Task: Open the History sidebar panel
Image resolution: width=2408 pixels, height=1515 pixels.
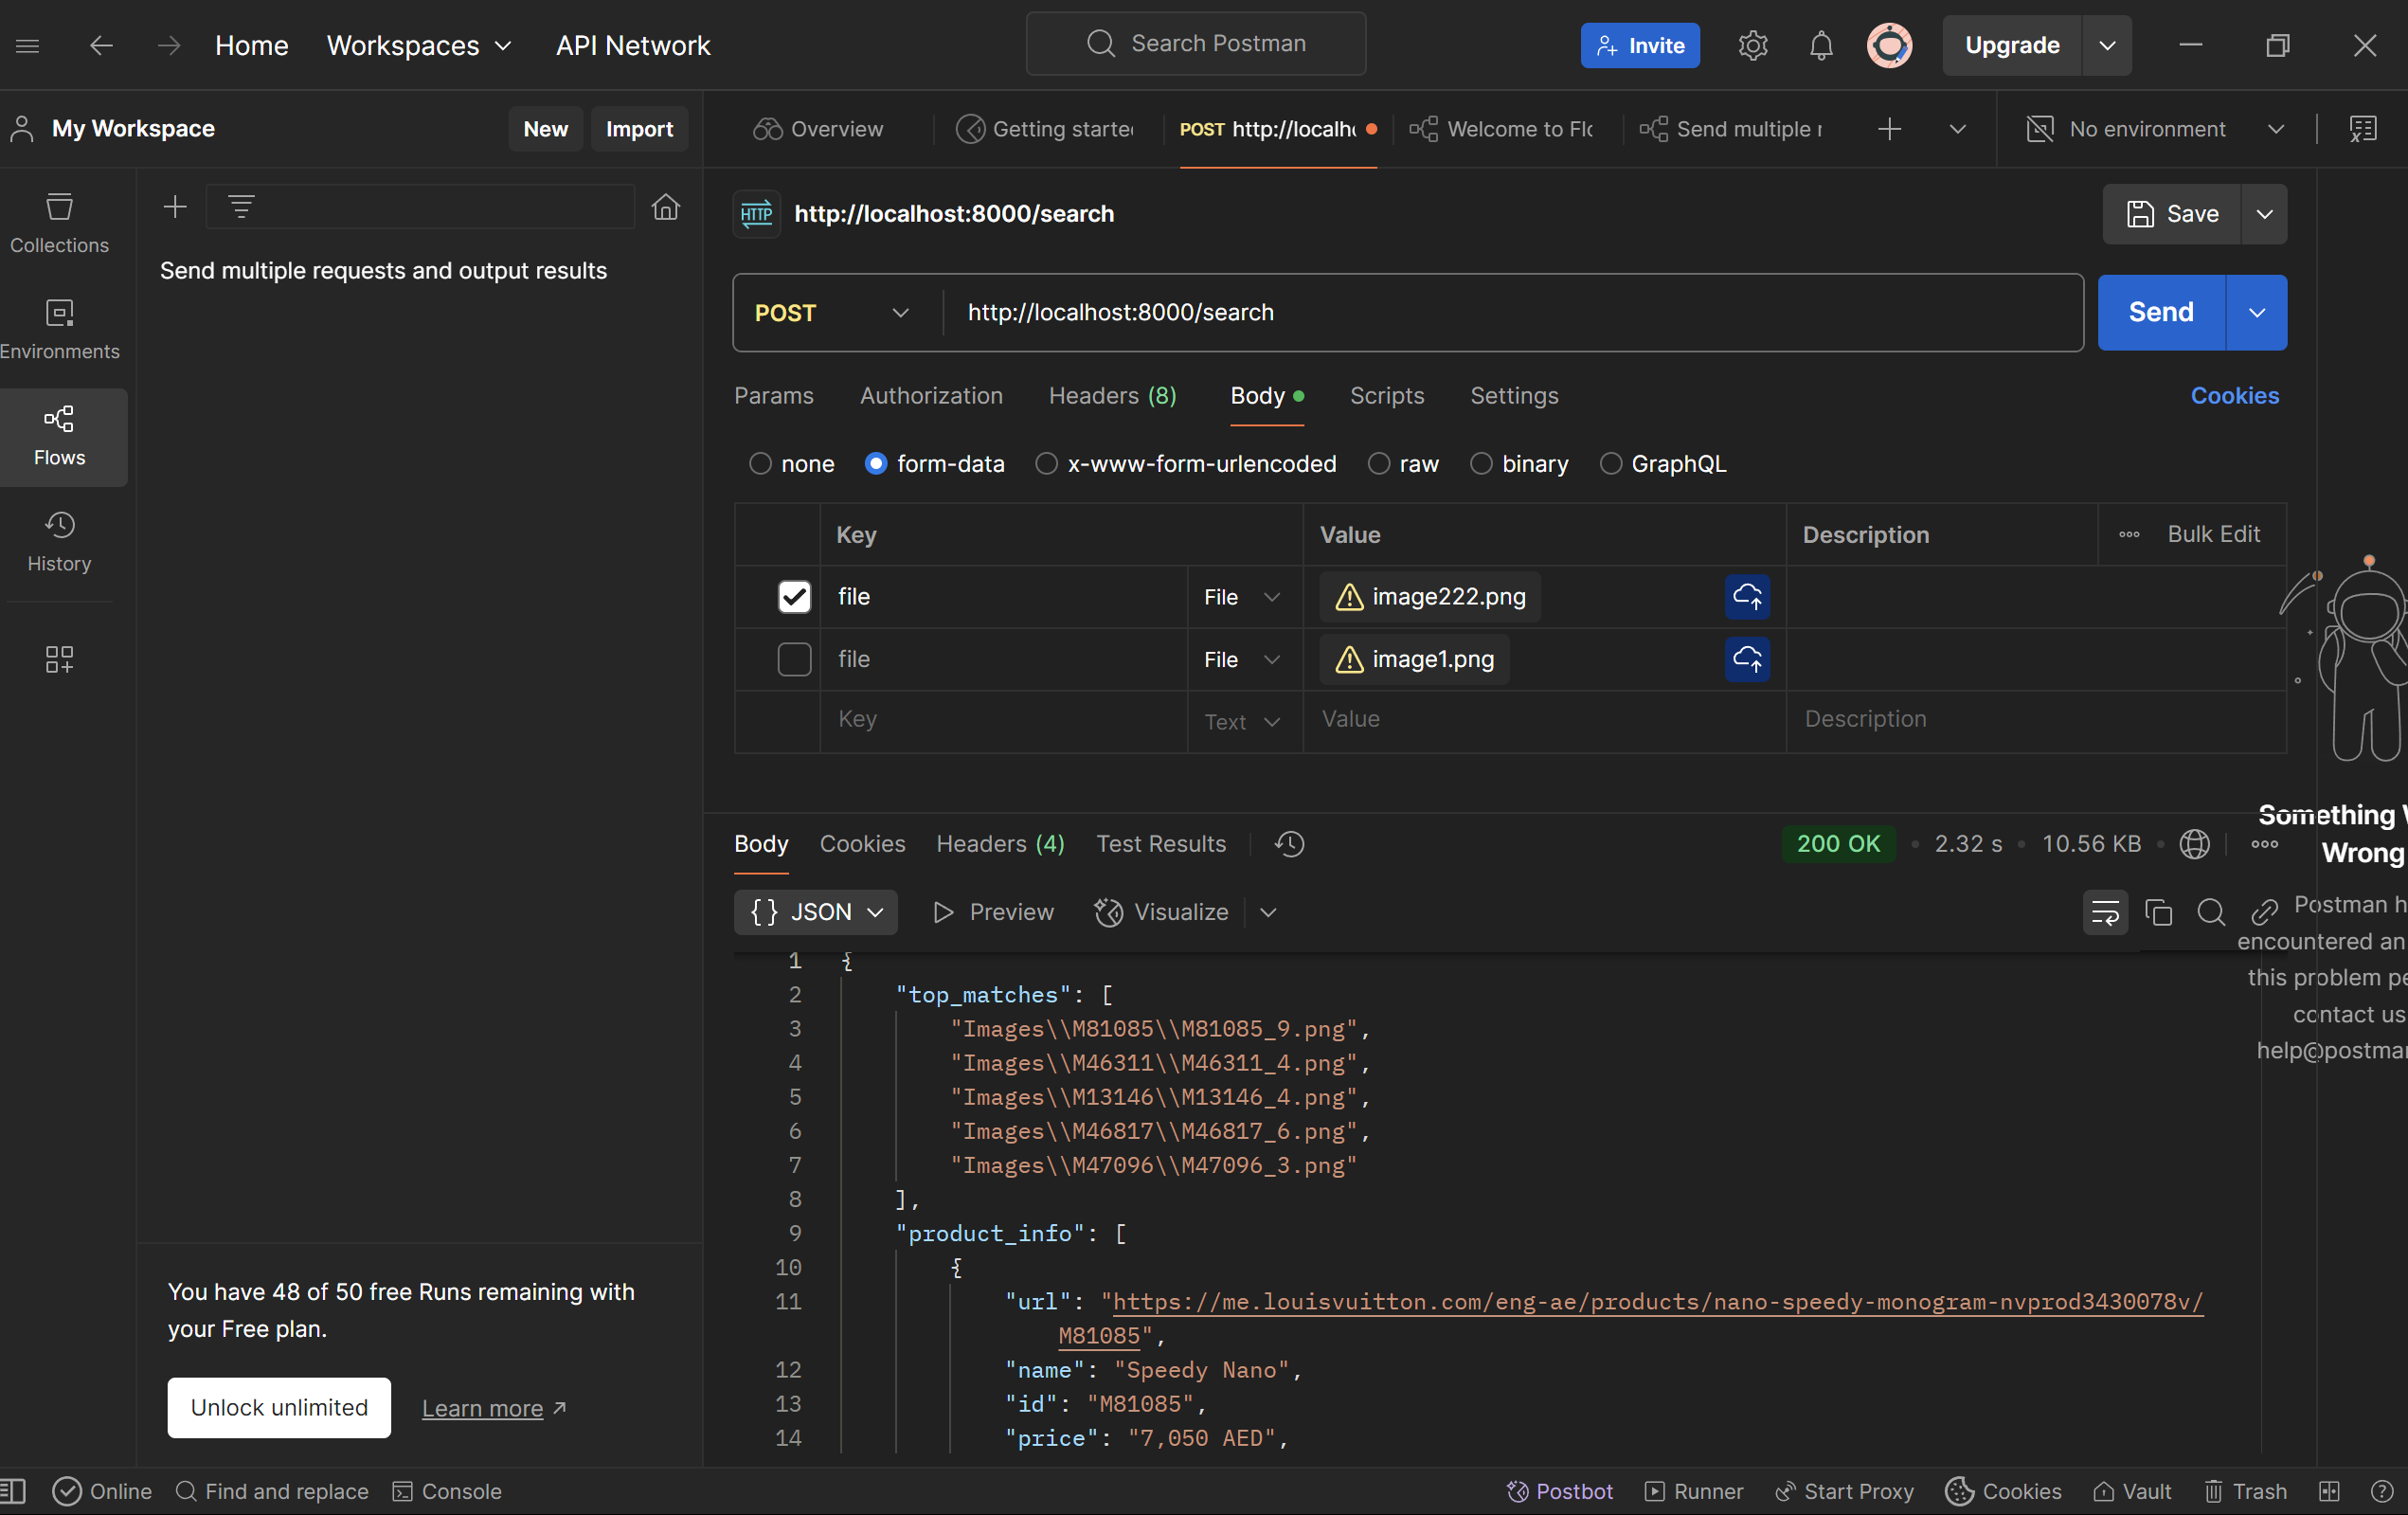Action: point(59,542)
